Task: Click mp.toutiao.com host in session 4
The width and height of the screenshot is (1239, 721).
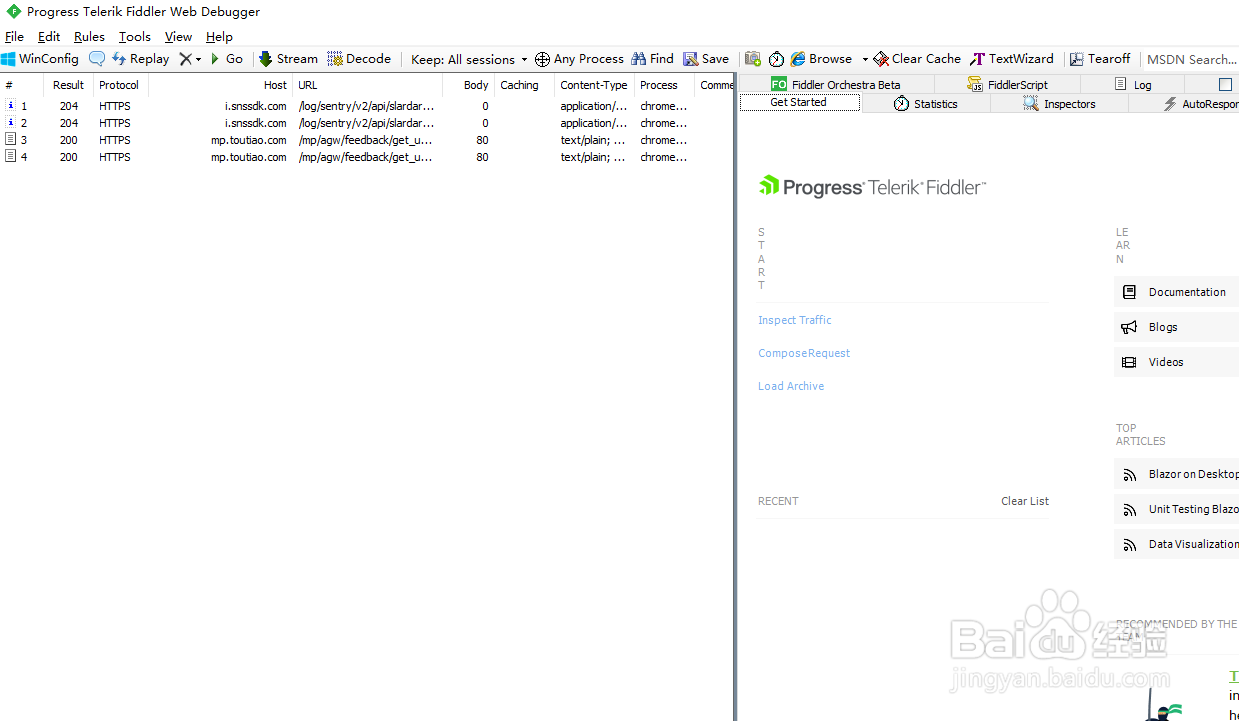Action: [249, 157]
